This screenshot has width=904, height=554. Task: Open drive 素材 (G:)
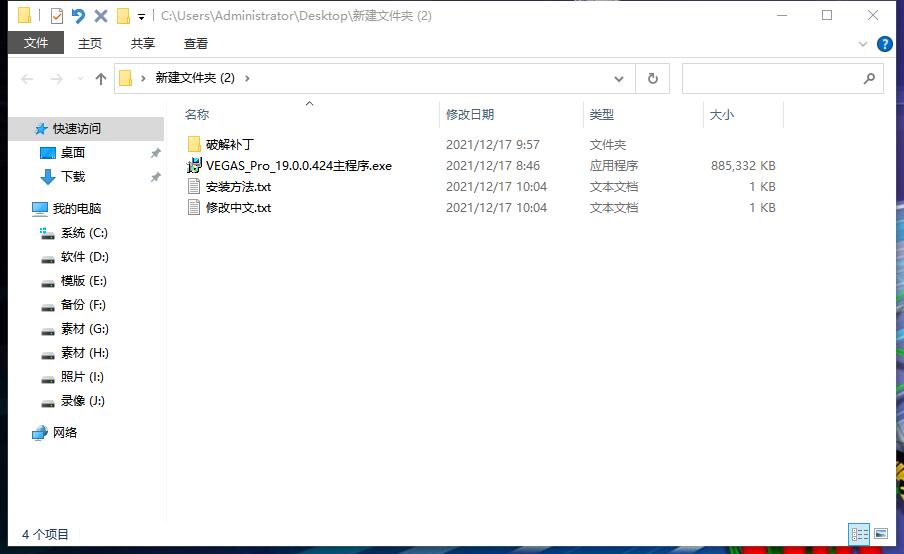85,329
